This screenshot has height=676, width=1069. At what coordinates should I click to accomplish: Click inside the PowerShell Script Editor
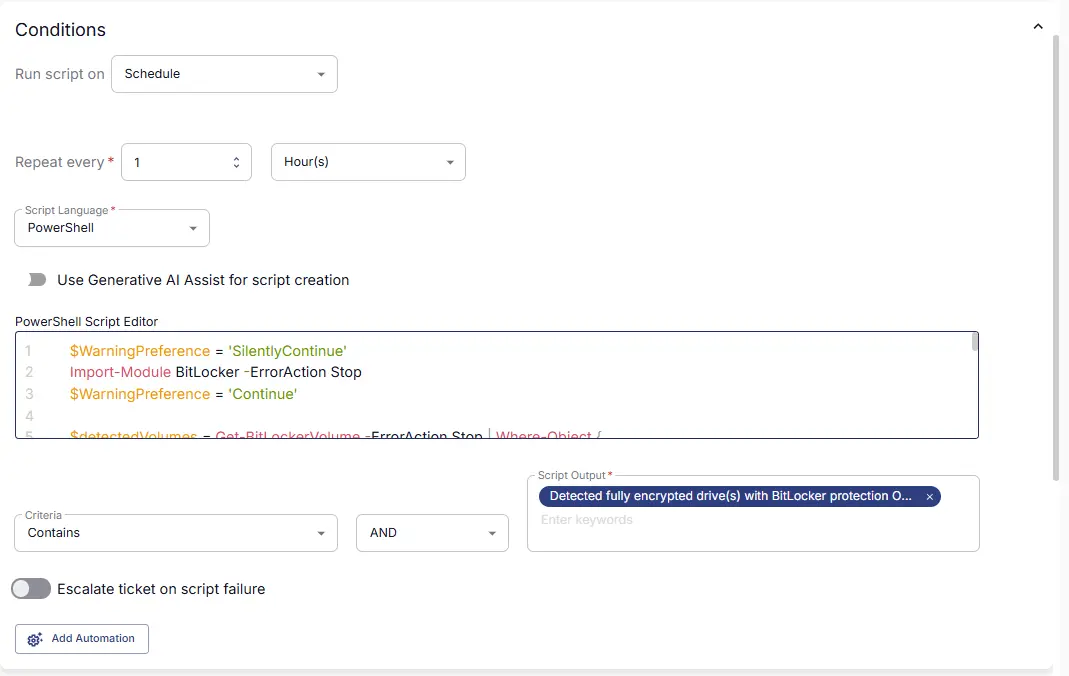(497, 385)
